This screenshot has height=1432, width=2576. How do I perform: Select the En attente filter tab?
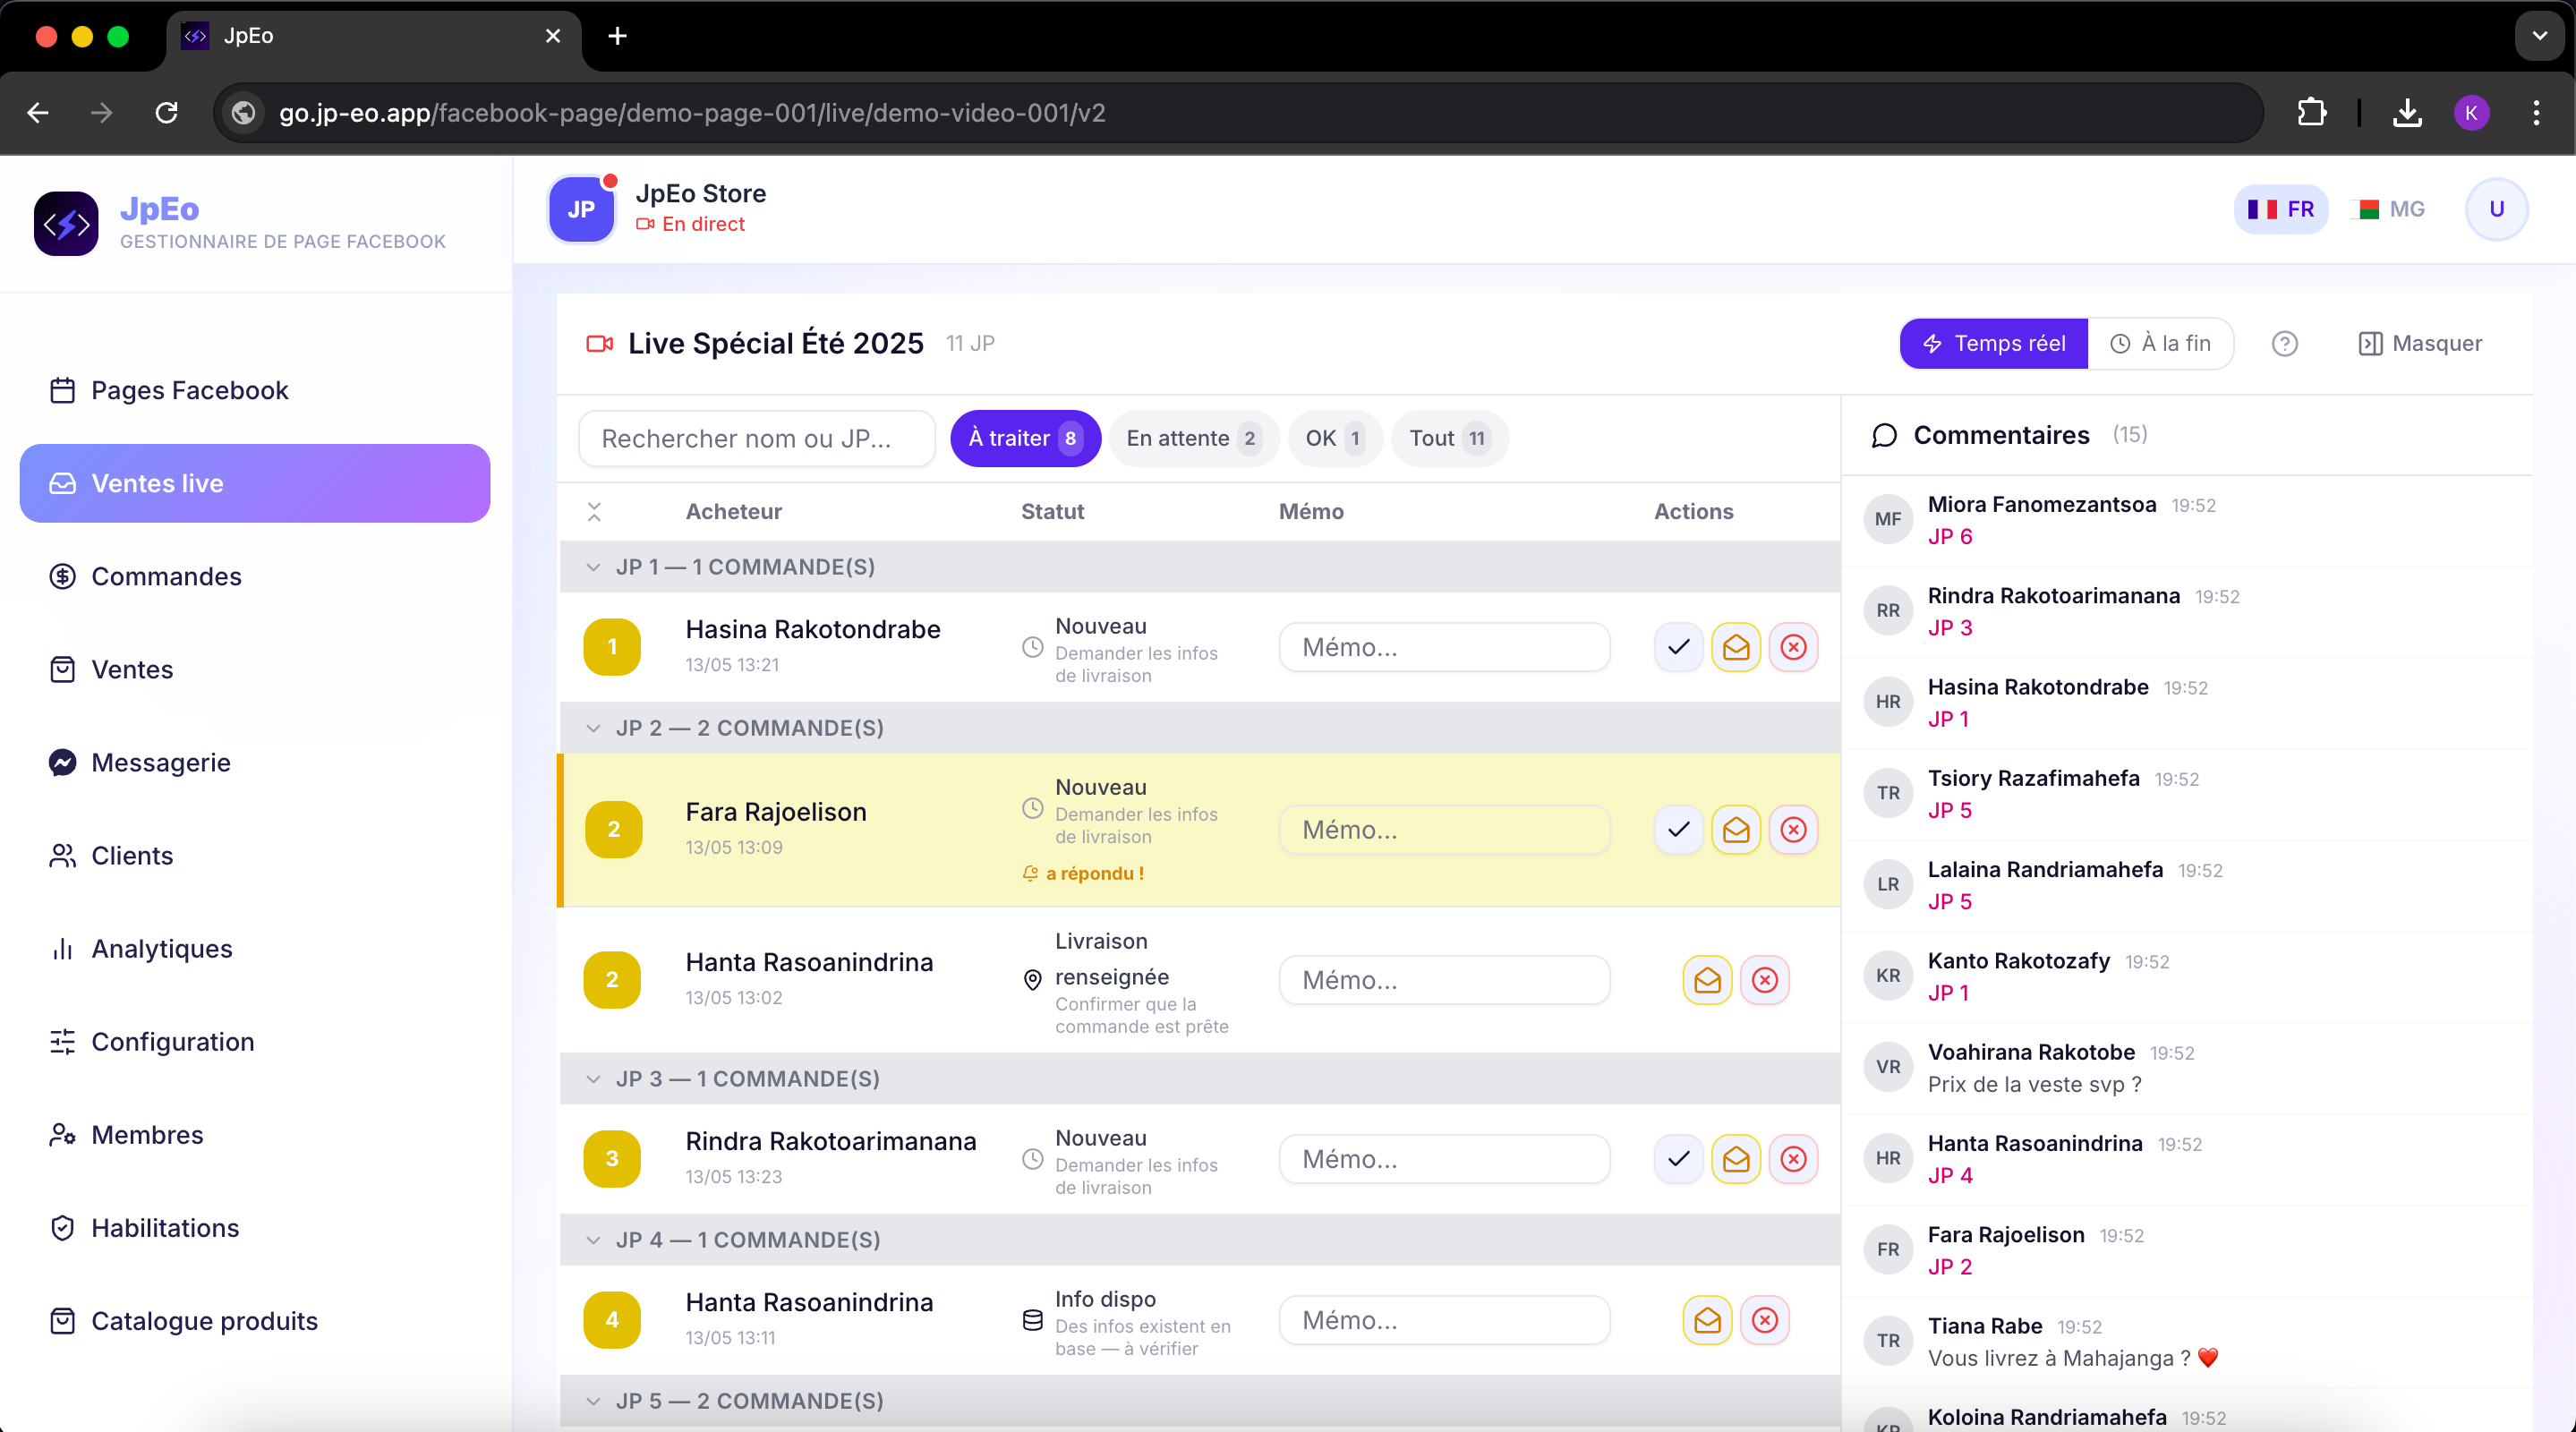(x=1193, y=438)
